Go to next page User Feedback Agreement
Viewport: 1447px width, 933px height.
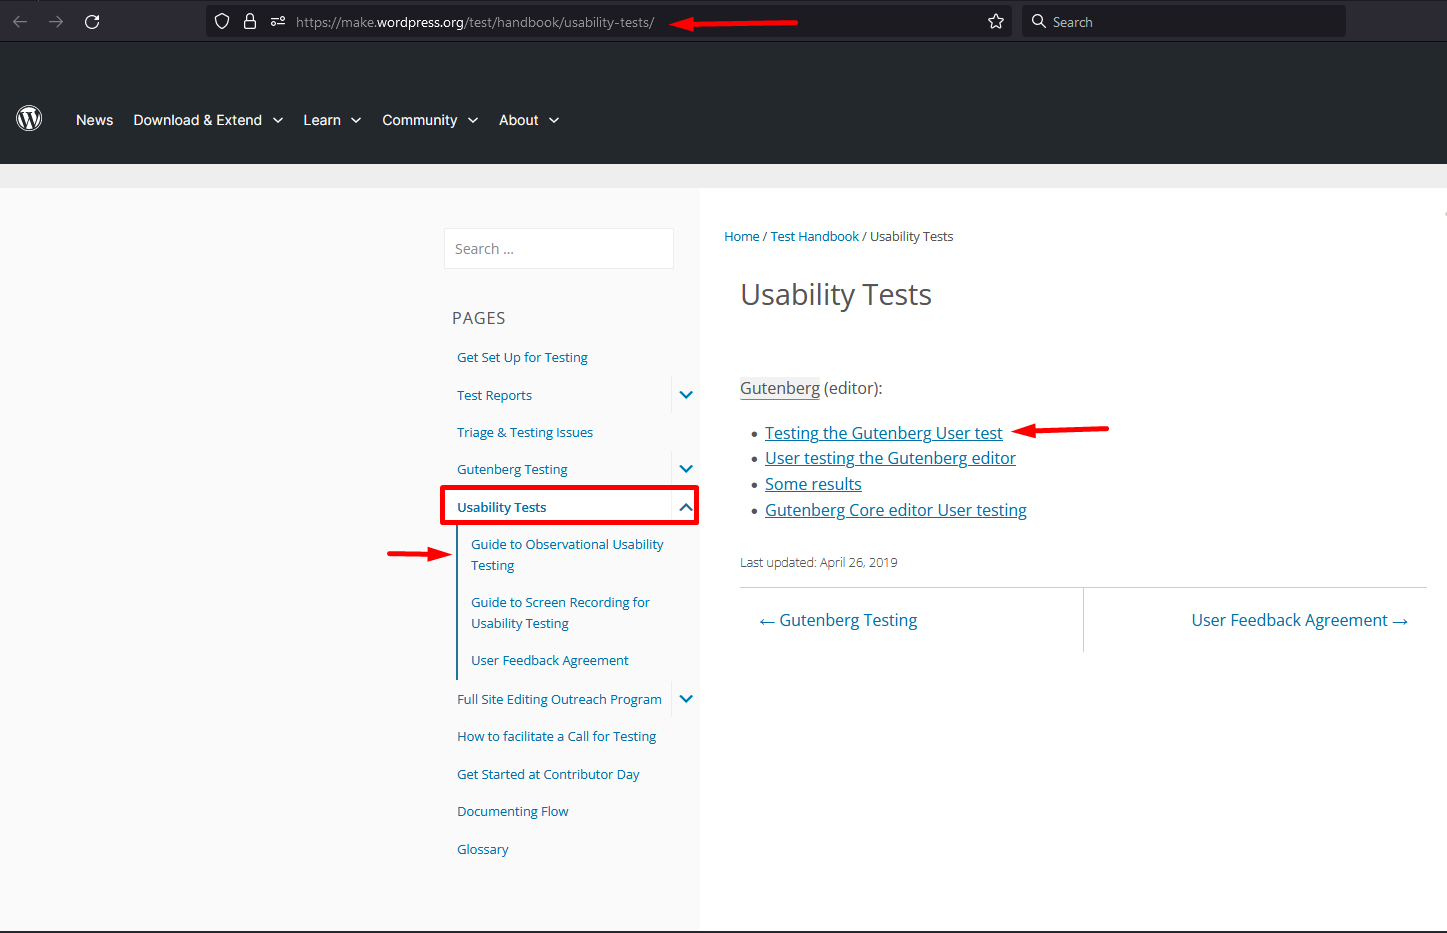click(x=1299, y=620)
